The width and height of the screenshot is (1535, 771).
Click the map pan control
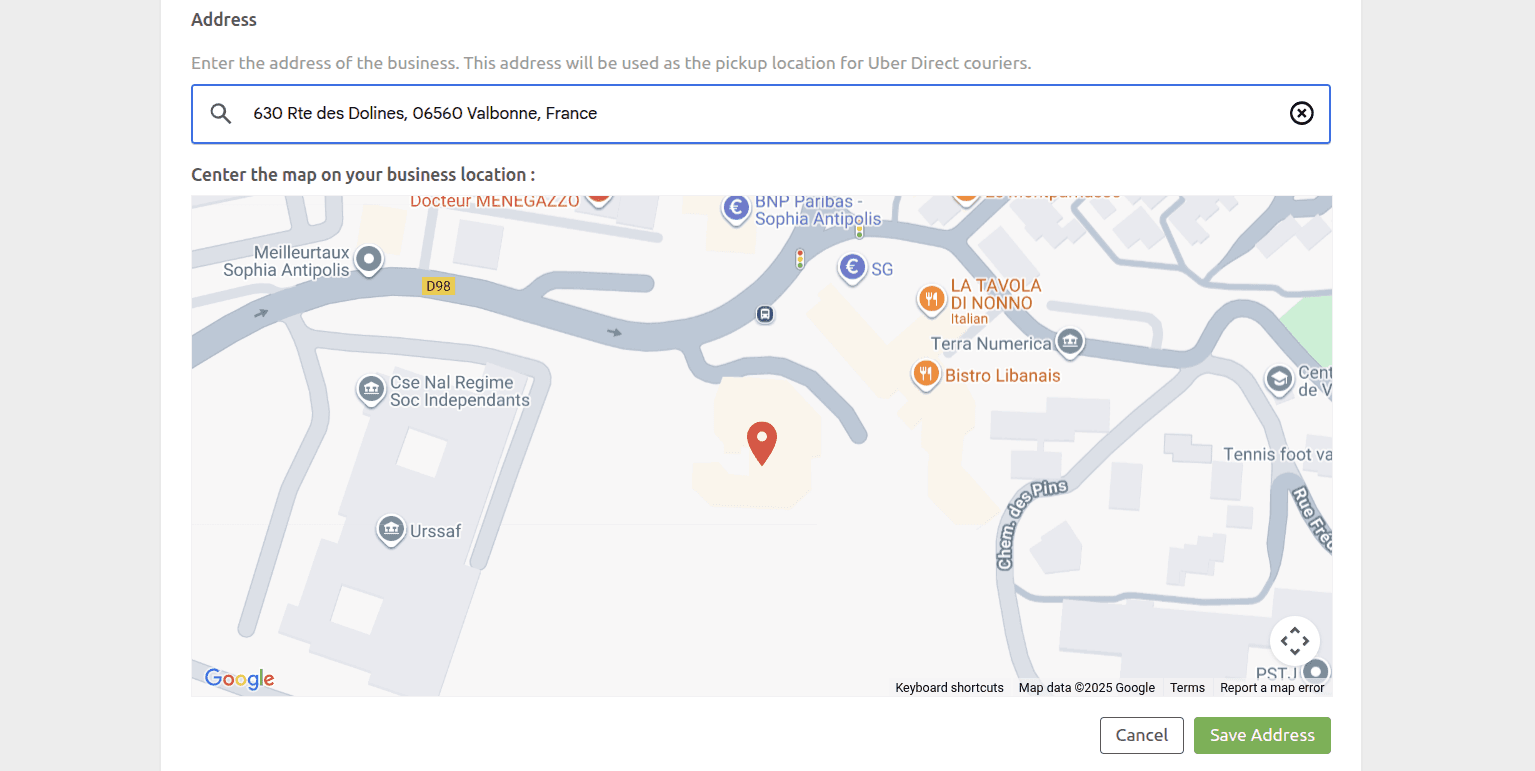click(x=1295, y=641)
